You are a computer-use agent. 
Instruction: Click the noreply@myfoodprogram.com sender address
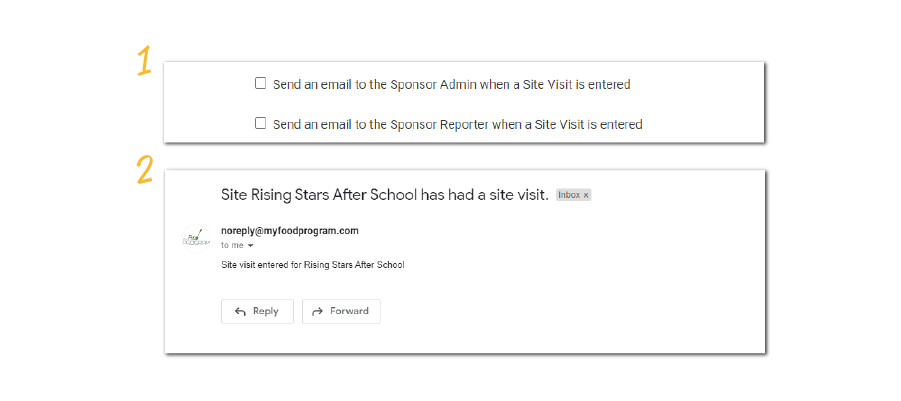tap(289, 231)
